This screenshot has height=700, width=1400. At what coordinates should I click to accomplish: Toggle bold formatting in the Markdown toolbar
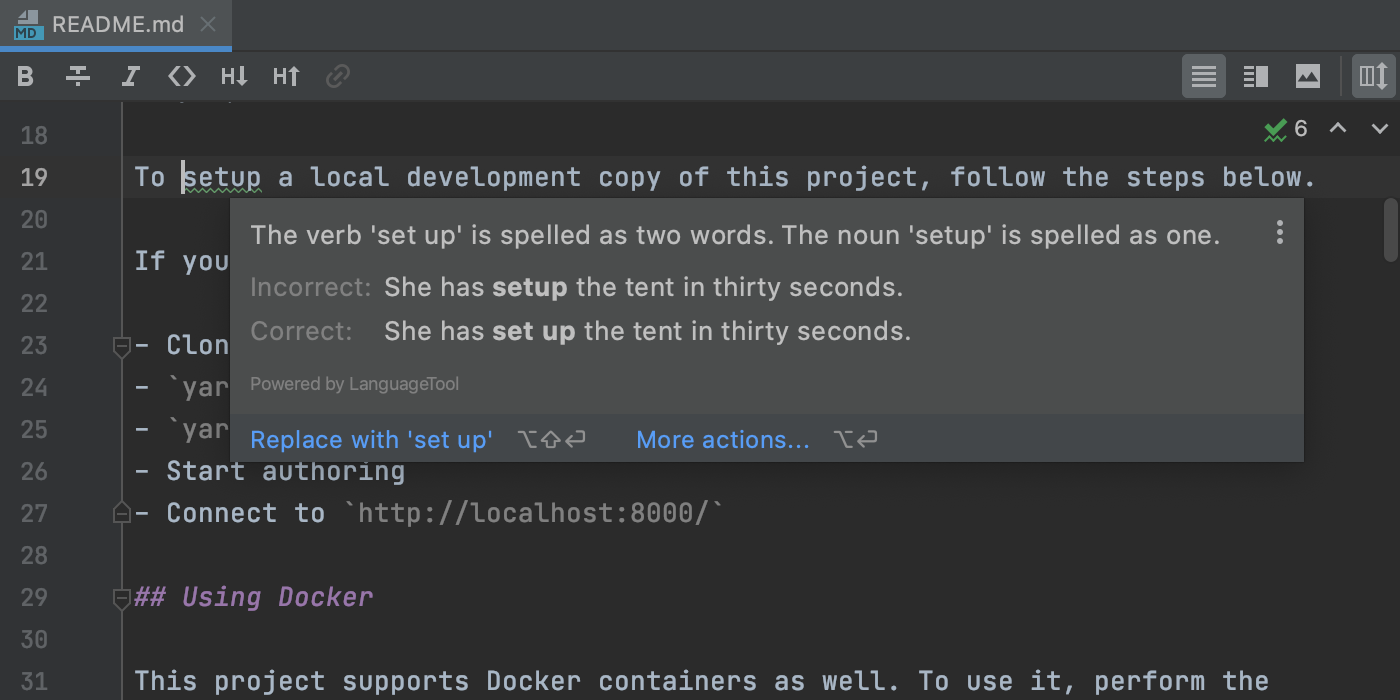[26, 76]
